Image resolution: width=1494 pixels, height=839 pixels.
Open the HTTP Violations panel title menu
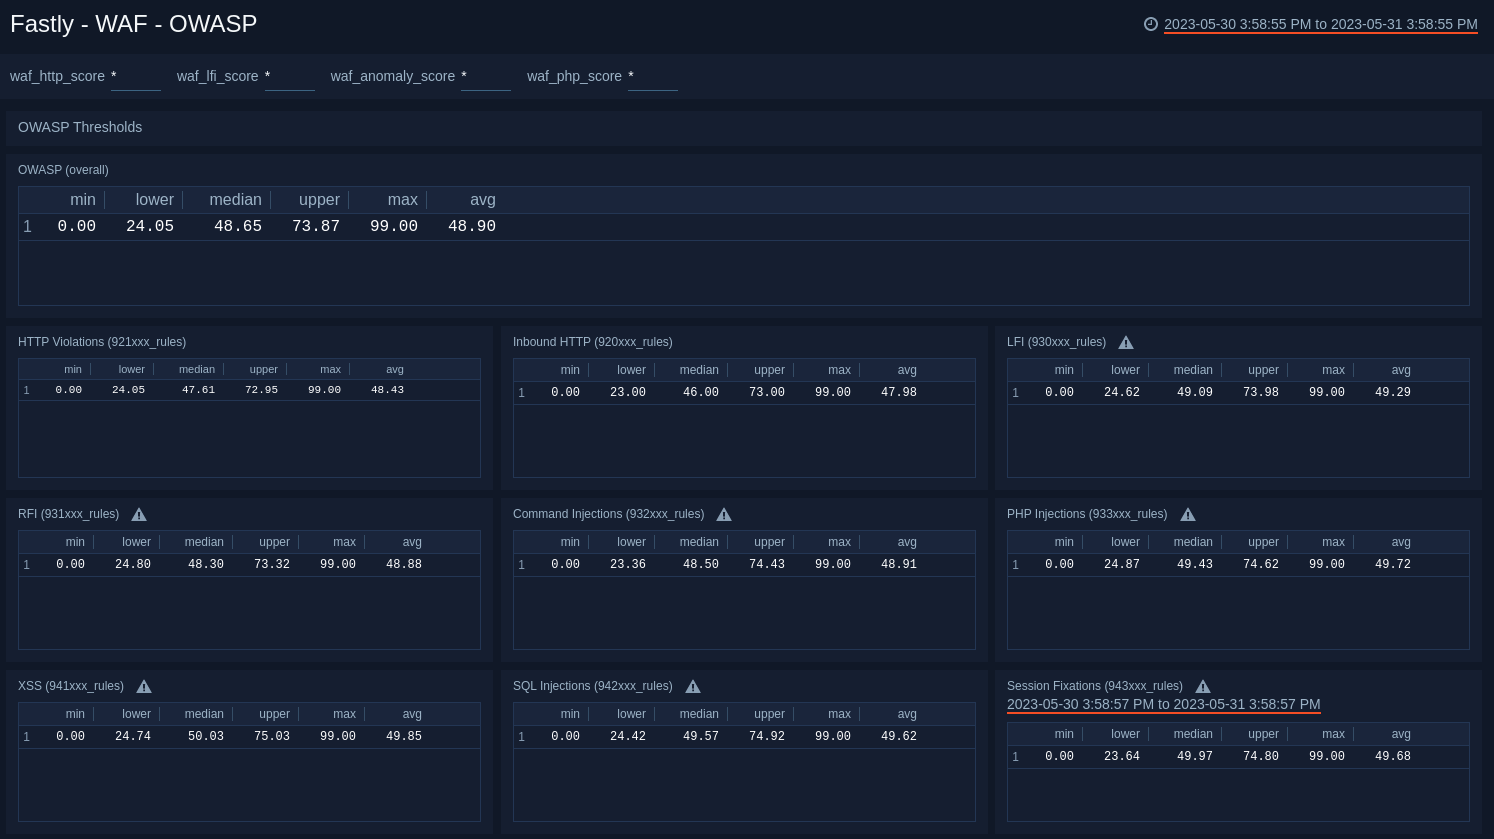[x=102, y=342]
